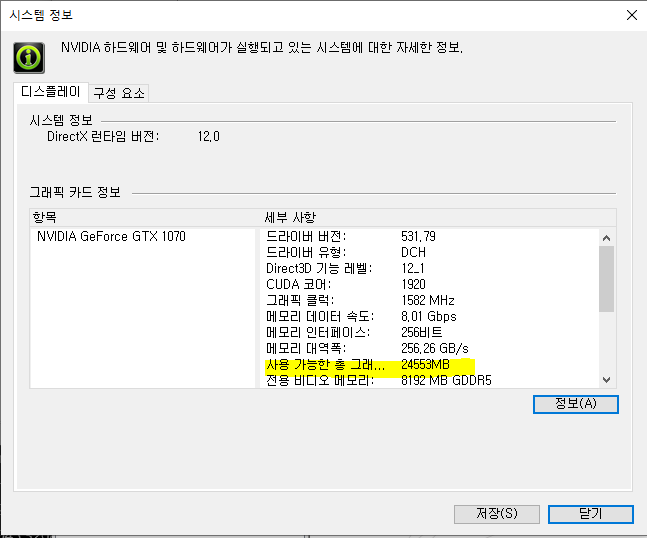The image size is (647, 538).
Task: Click the 8.01 Gbps value
Action: 429,316
